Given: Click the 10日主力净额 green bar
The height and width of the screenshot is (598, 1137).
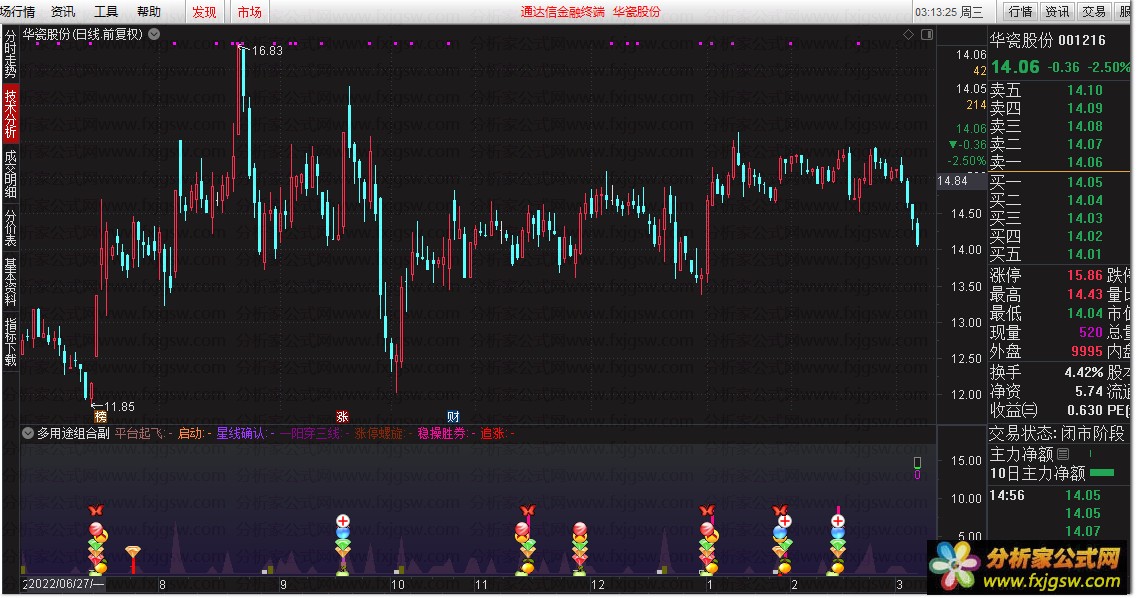Looking at the screenshot, I should click(x=1102, y=473).
